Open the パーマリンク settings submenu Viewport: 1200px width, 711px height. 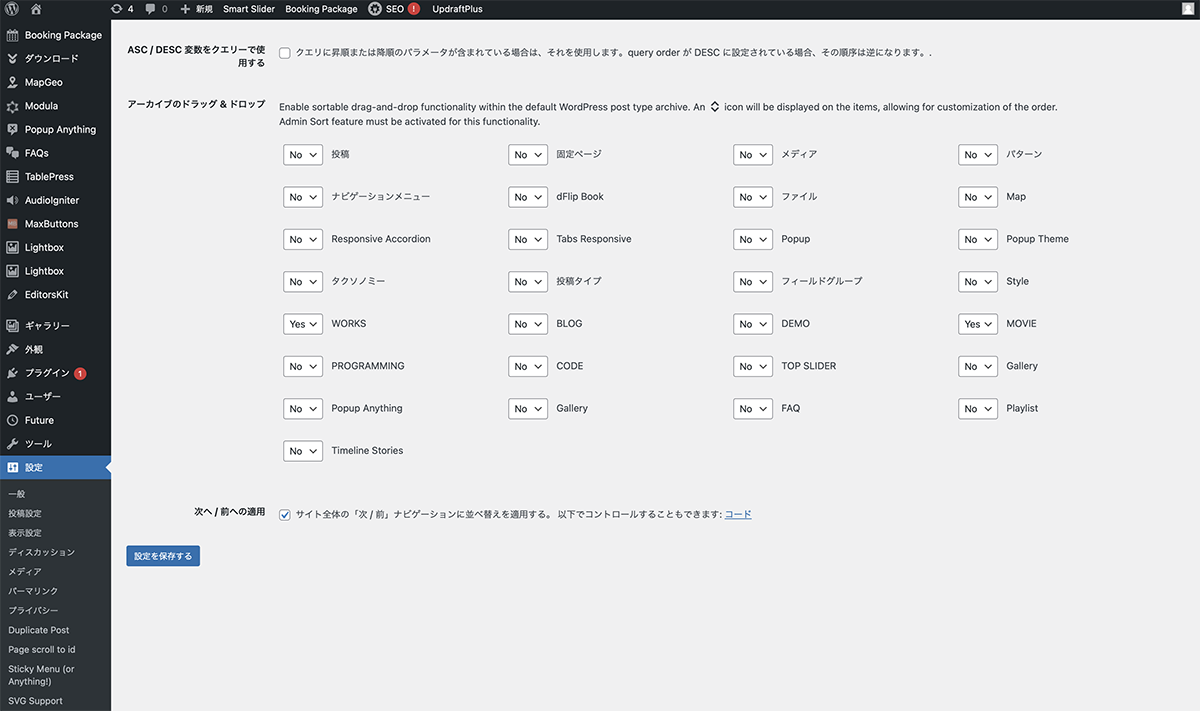pyautogui.click(x=33, y=591)
